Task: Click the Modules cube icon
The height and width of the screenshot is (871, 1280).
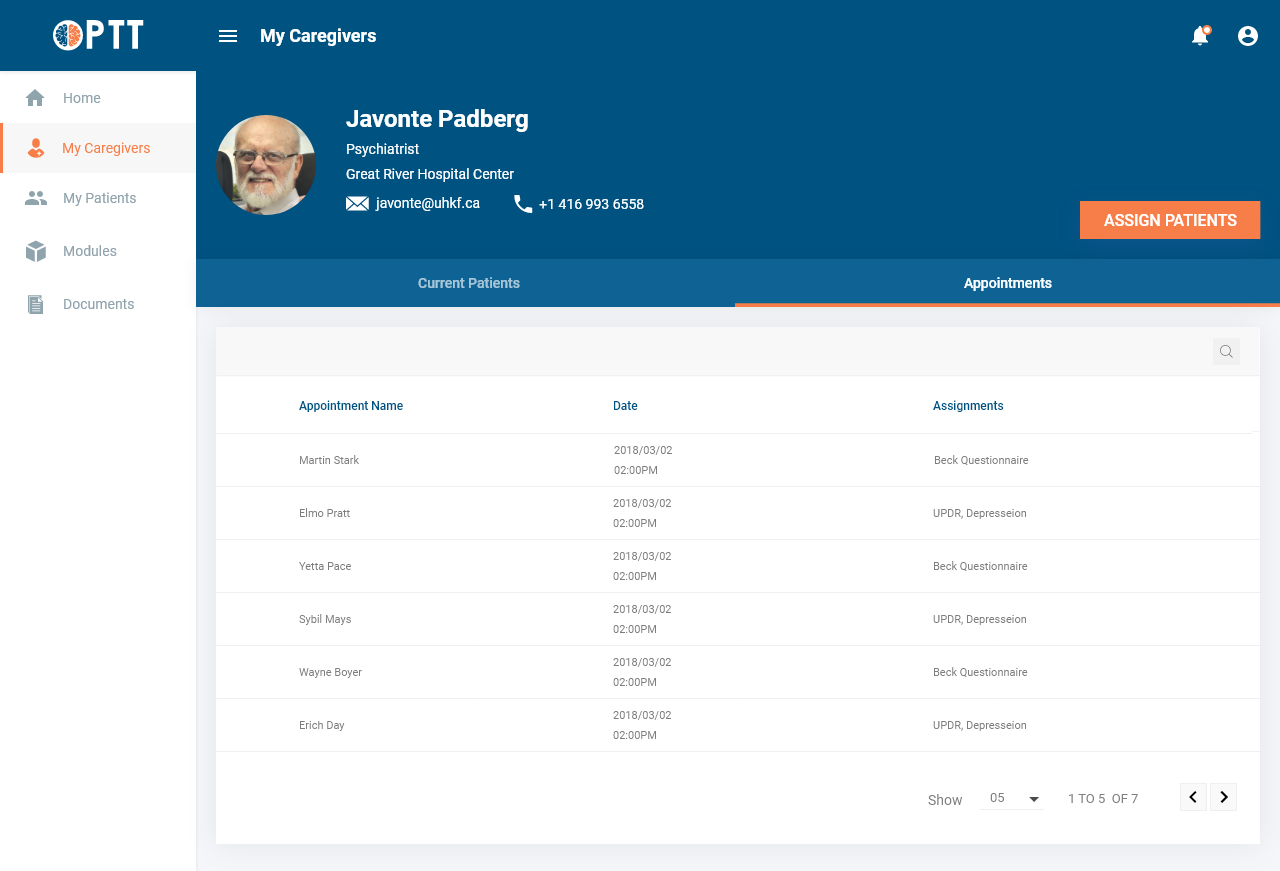Action: tap(36, 251)
